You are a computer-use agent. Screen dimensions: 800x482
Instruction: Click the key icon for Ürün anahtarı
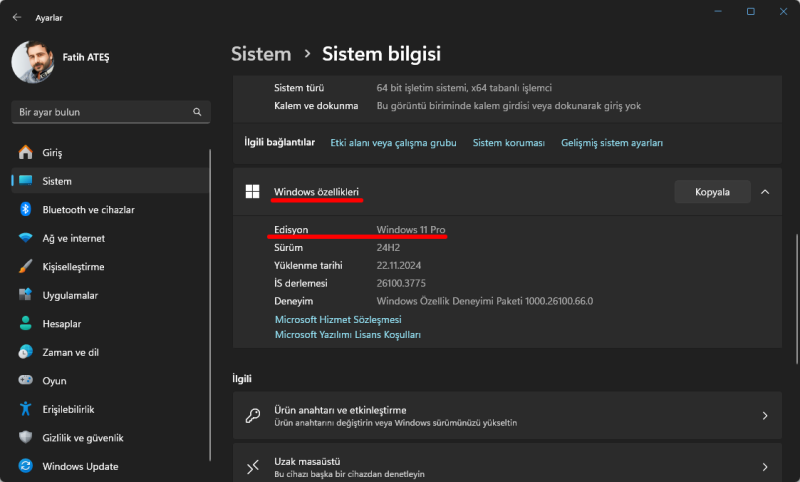253,416
